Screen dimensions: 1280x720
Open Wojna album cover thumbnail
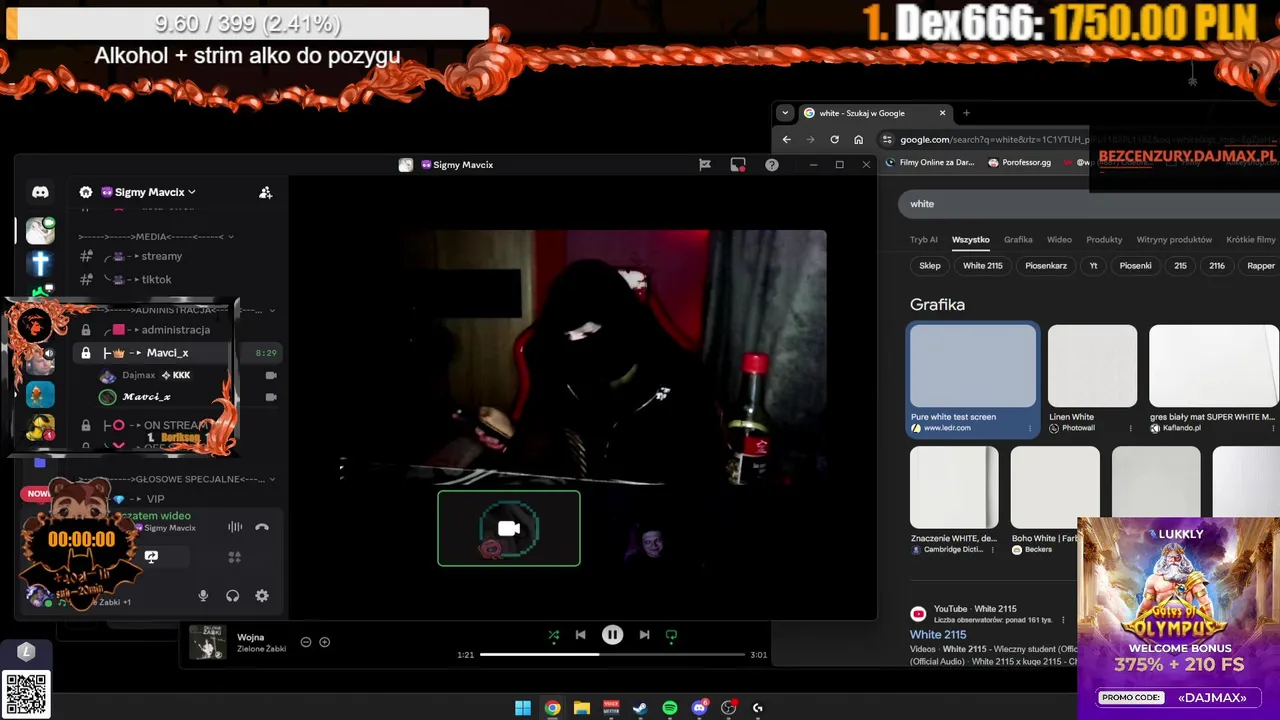(208, 643)
